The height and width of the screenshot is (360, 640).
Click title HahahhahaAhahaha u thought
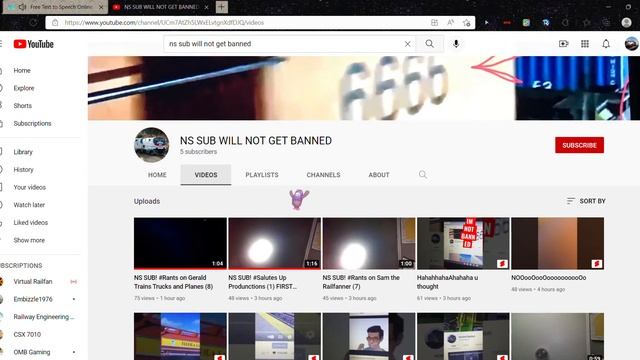coord(447,282)
